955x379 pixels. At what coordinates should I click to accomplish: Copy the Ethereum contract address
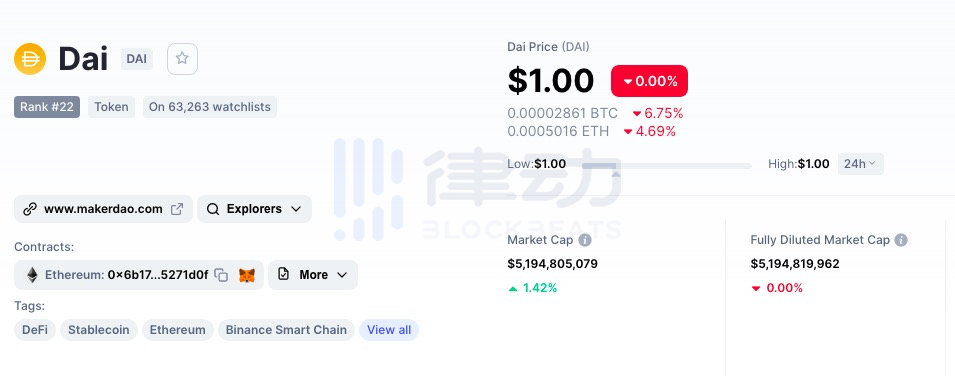[x=222, y=275]
